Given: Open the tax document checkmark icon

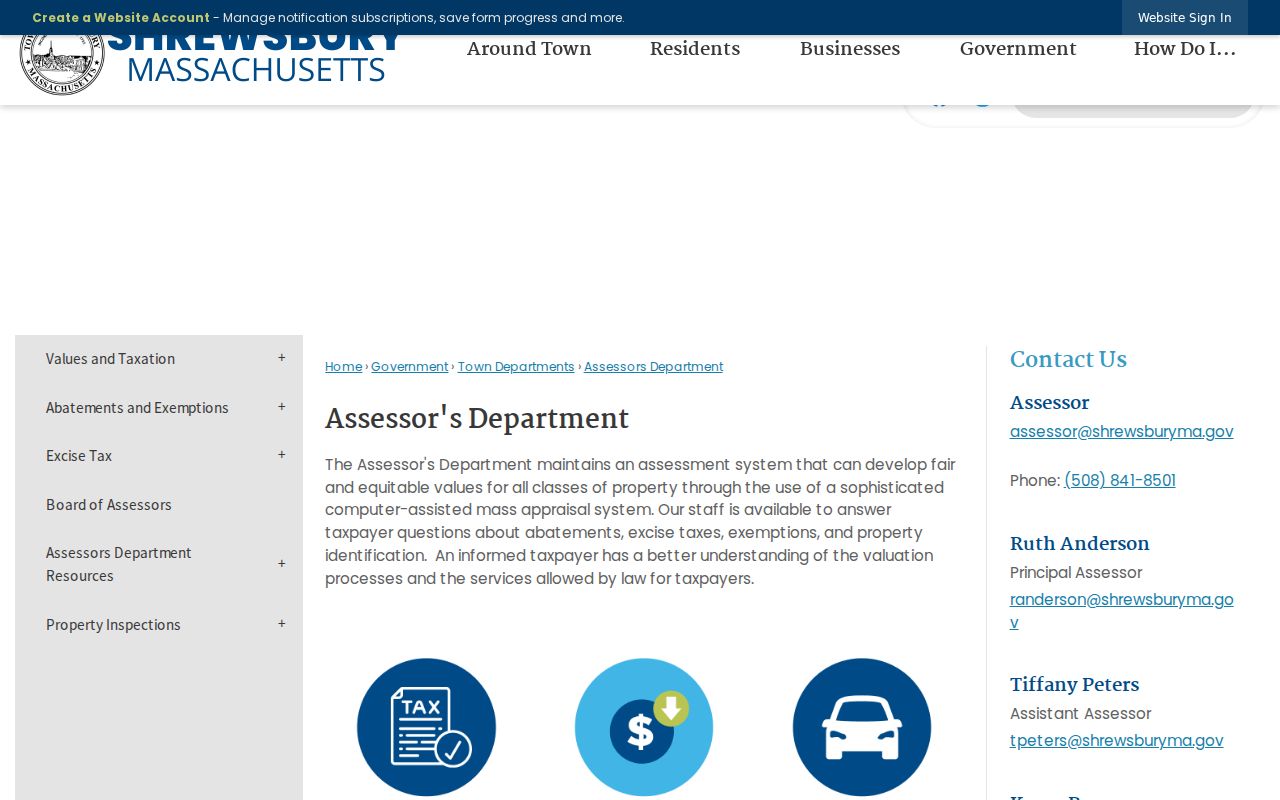Looking at the screenshot, I should (x=426, y=727).
